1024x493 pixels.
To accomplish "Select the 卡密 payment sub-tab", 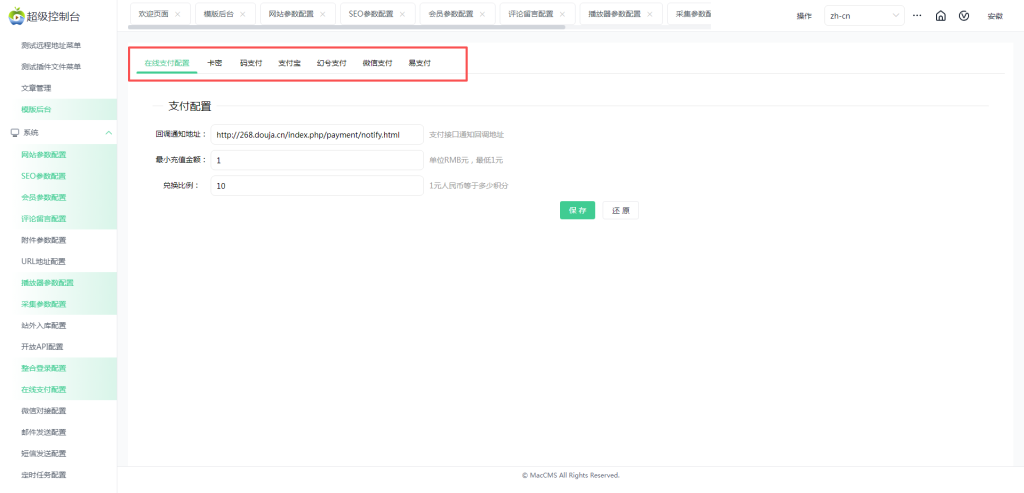I will 214,63.
